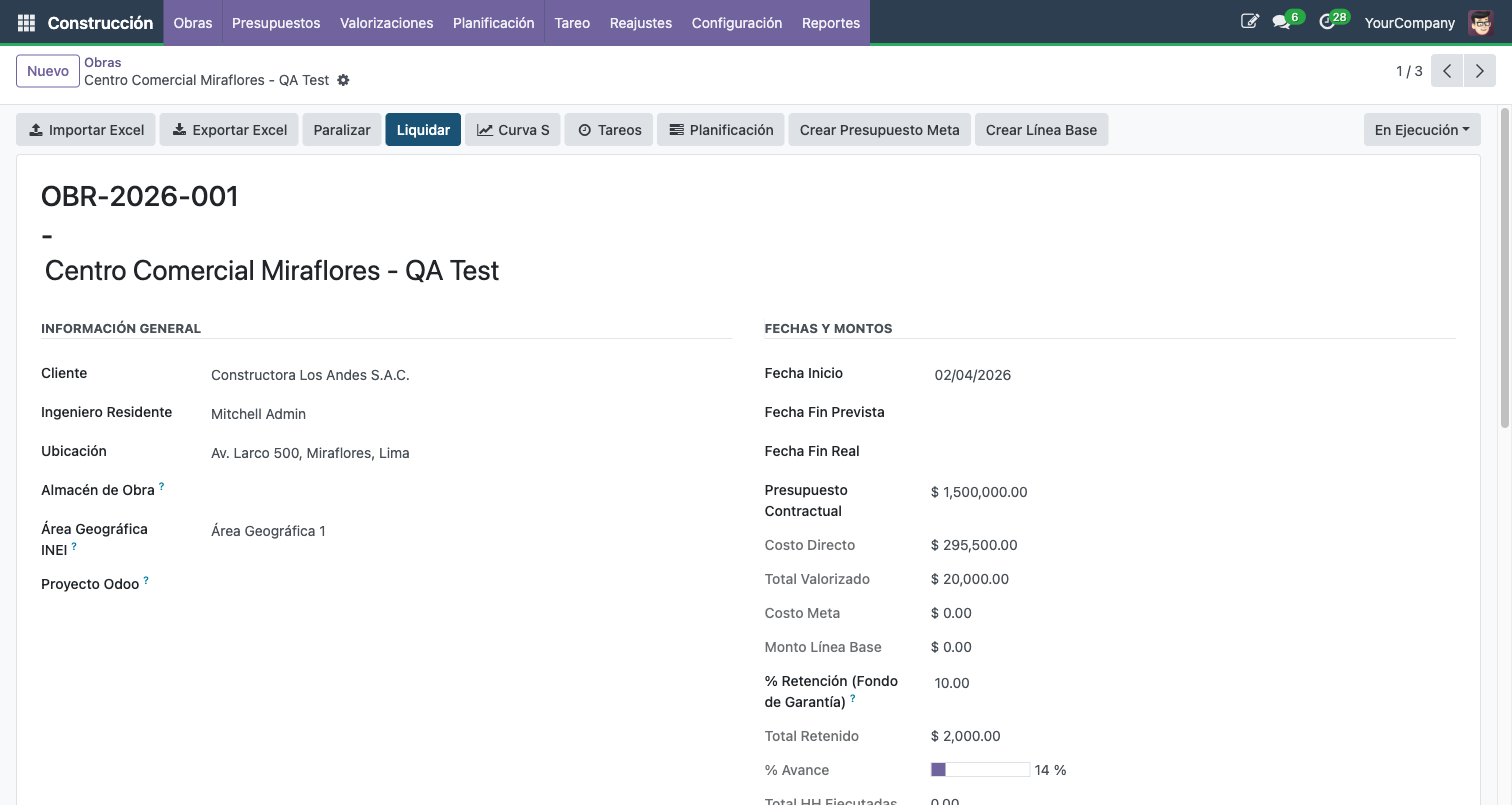This screenshot has height=805, width=1512.
Task: Open the gear actions icon beside record title
Action: click(x=343, y=80)
